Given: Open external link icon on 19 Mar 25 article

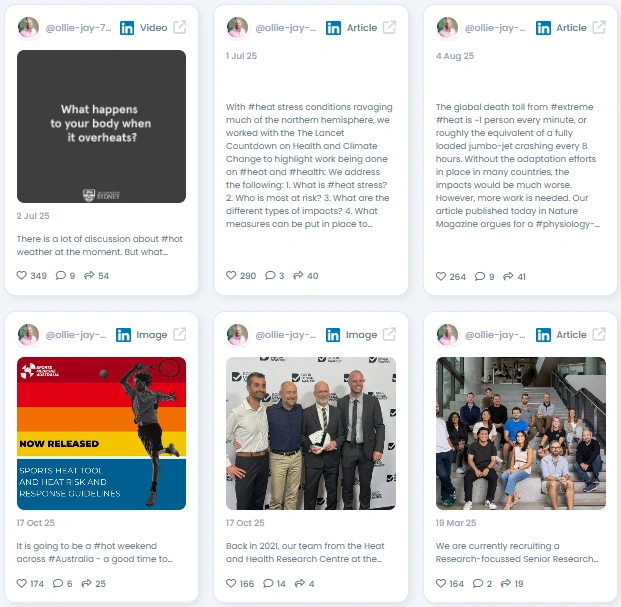Looking at the screenshot, I should click(x=598, y=334).
